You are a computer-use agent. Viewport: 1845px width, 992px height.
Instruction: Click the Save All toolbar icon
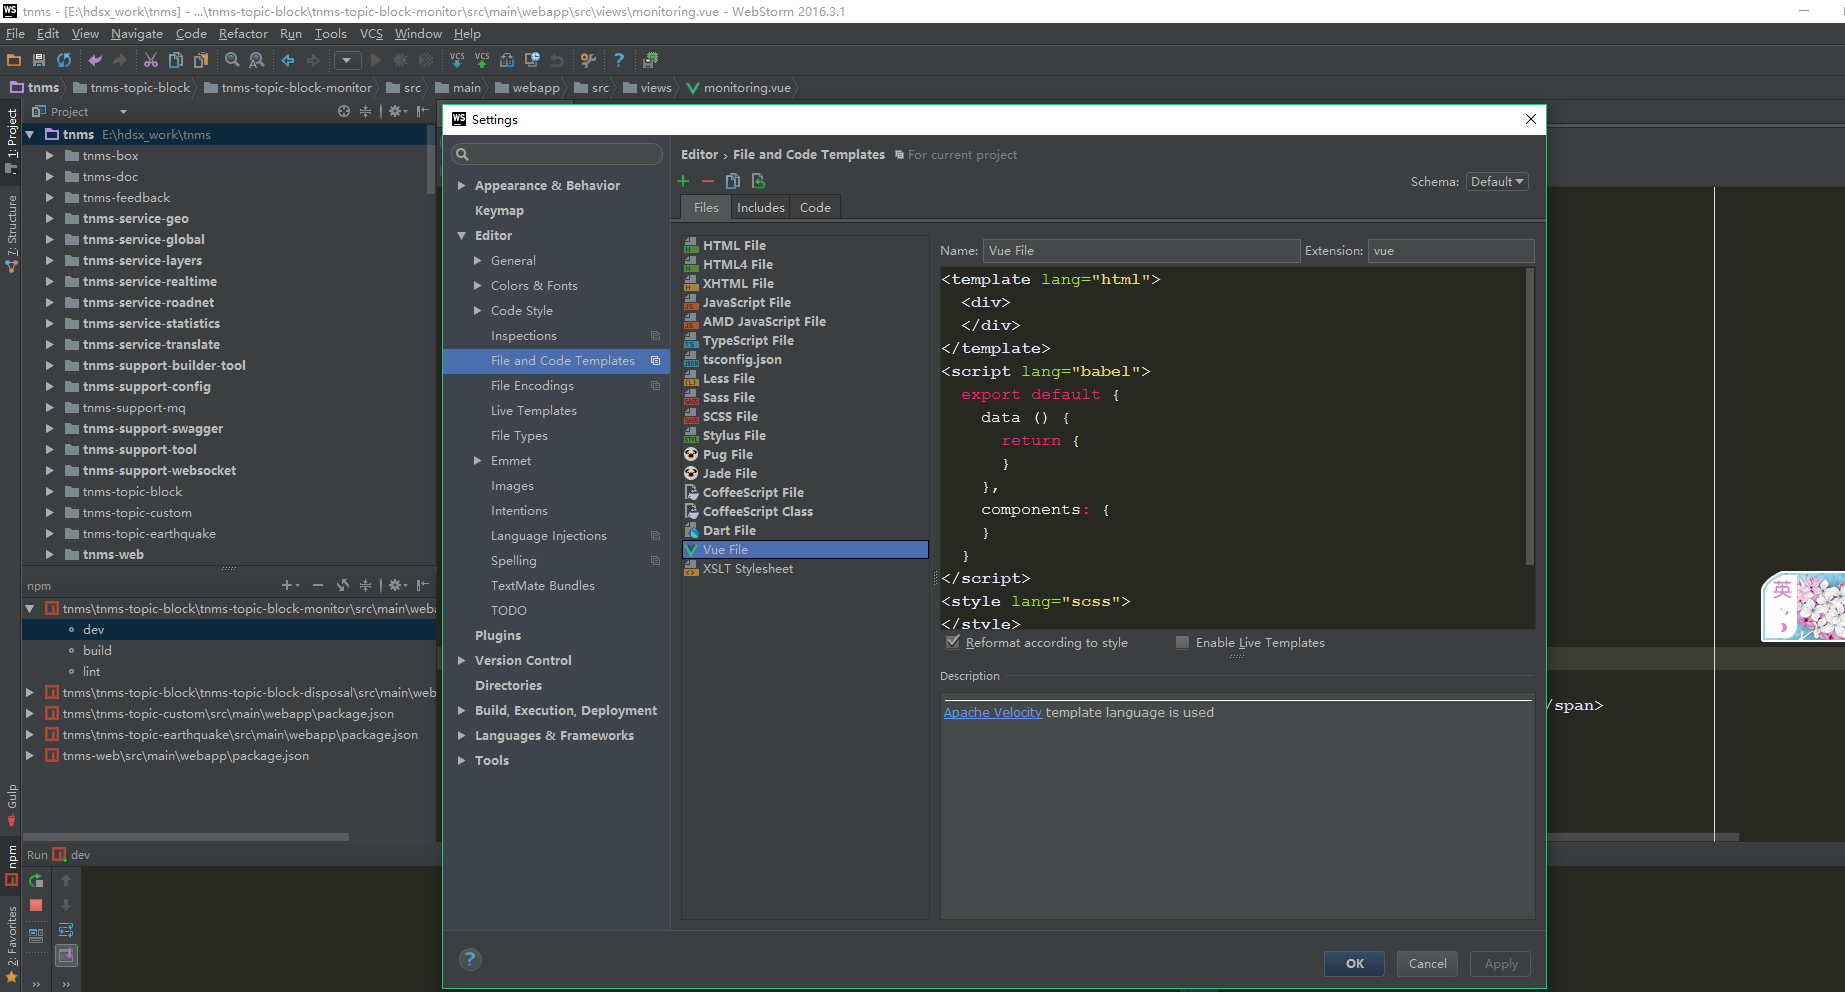pos(39,60)
